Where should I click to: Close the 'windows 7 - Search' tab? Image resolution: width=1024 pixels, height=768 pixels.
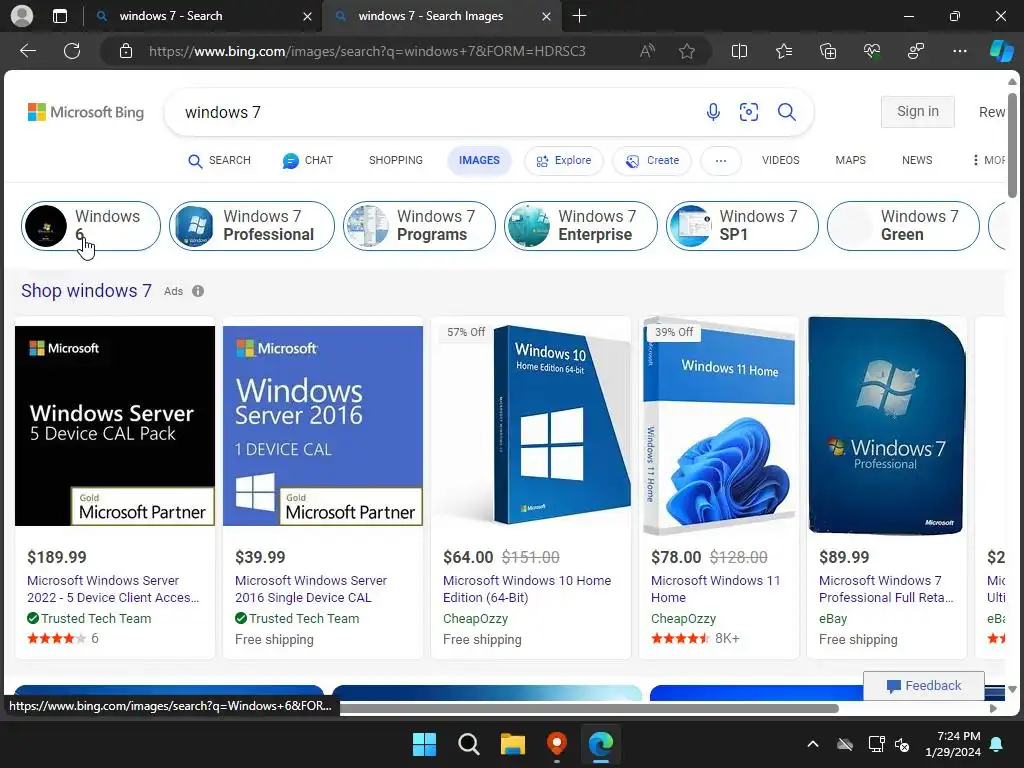click(307, 16)
